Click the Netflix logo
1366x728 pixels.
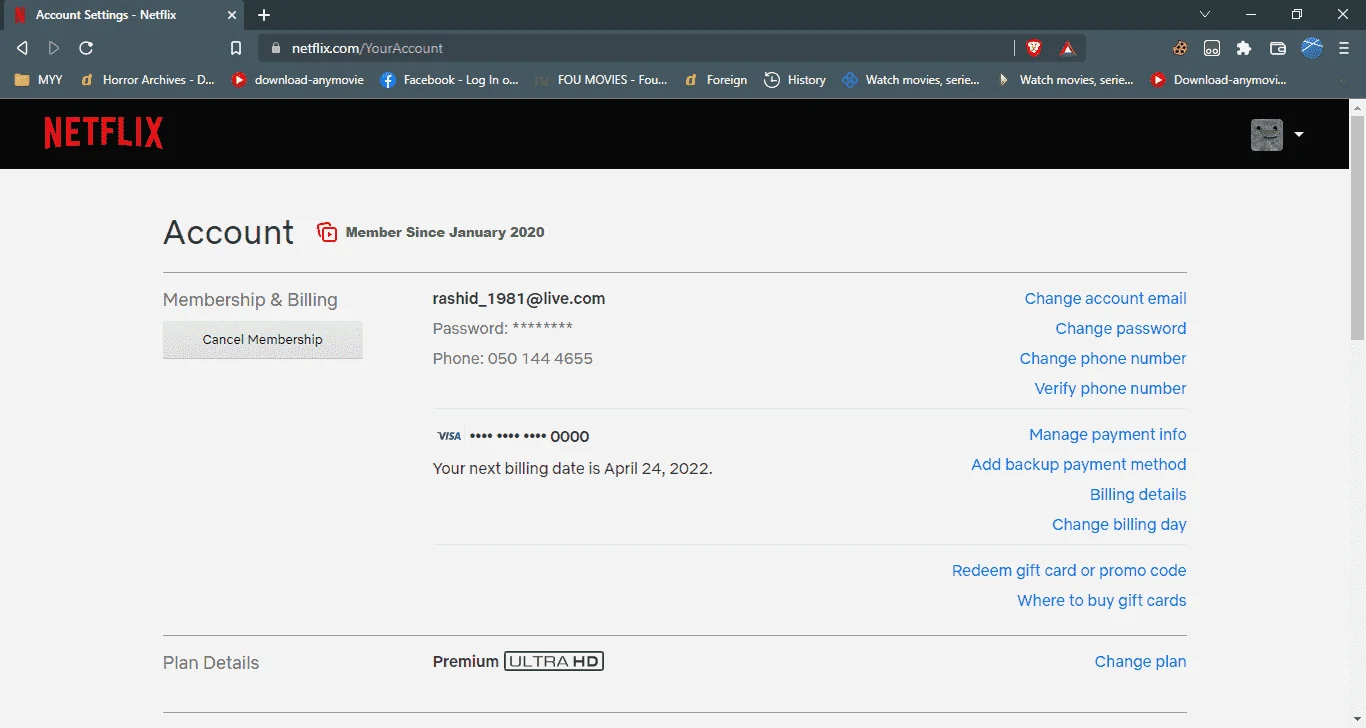coord(104,133)
